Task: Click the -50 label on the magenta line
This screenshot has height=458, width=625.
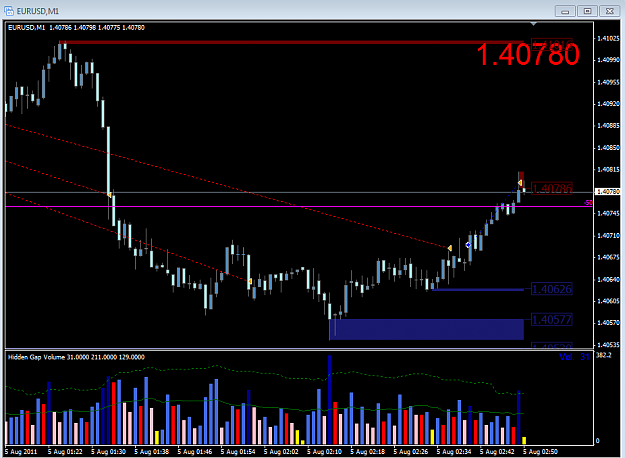Action: coord(588,203)
